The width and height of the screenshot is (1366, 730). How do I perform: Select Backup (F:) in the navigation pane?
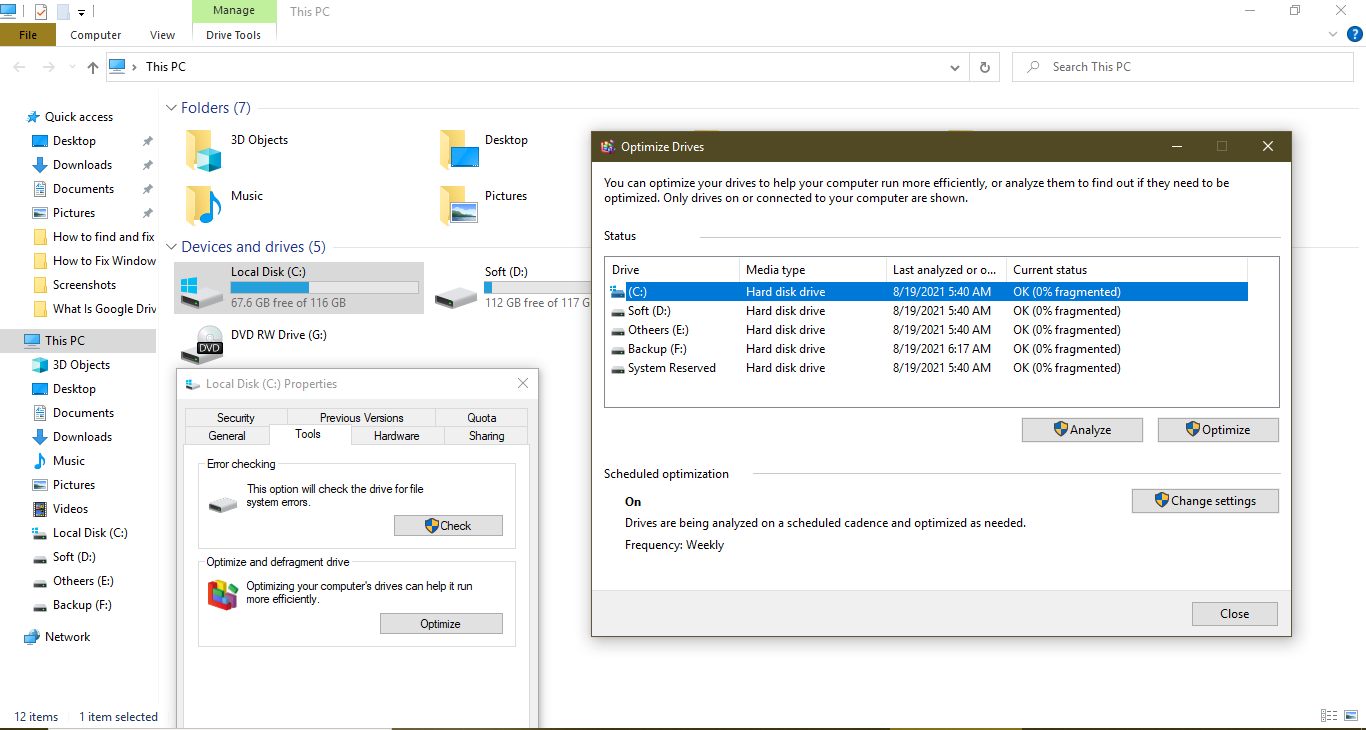coord(82,605)
